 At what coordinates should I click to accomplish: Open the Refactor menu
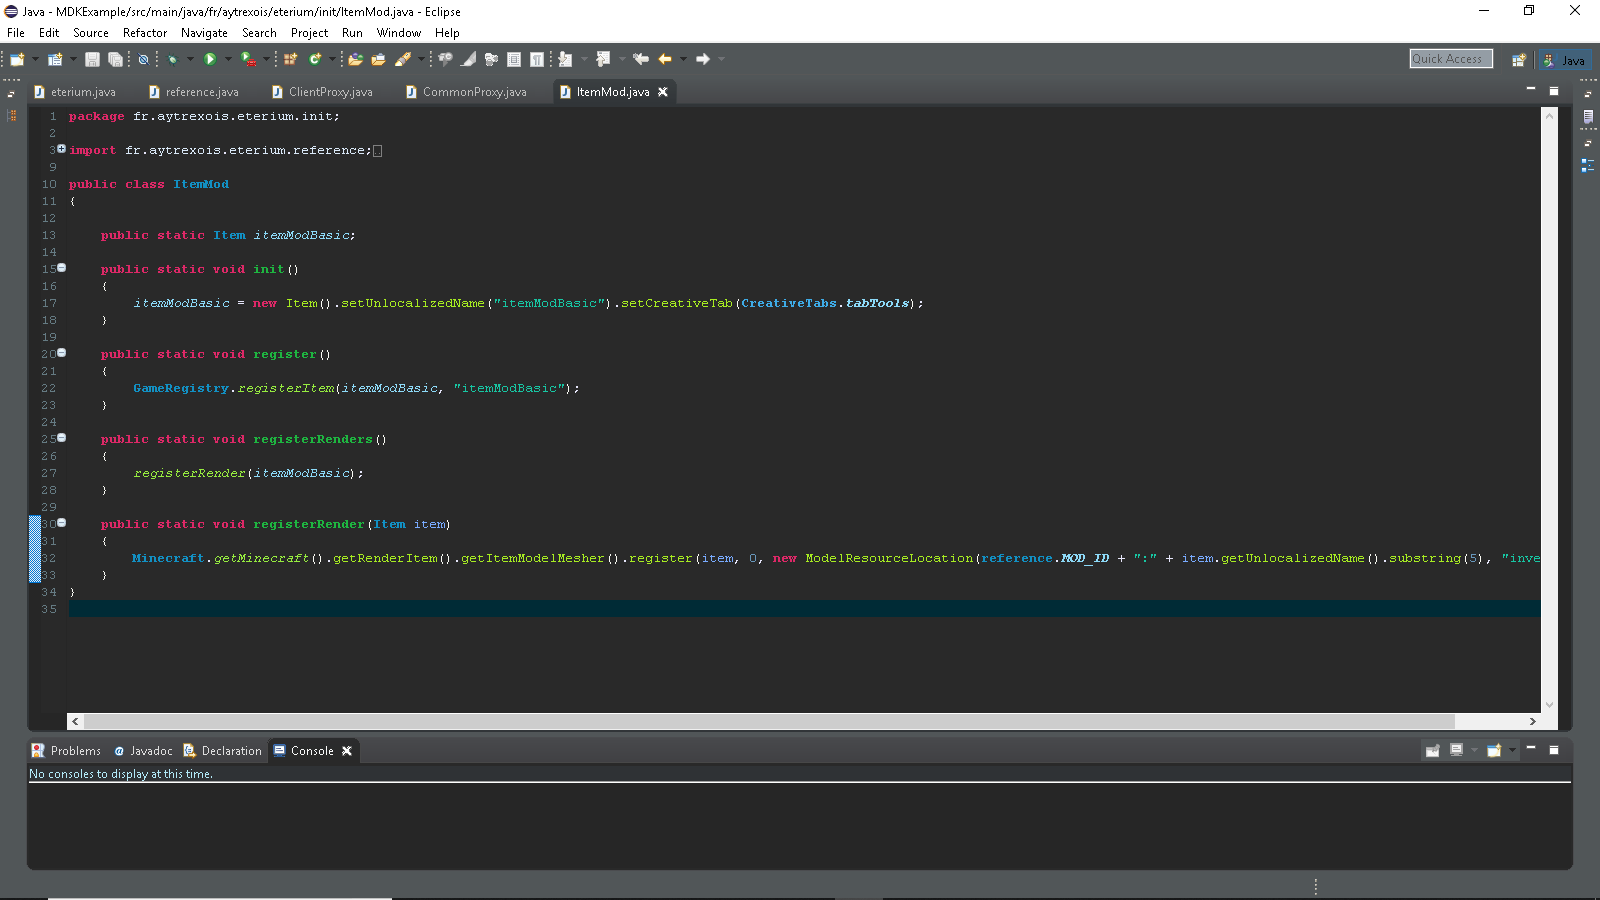pyautogui.click(x=145, y=33)
